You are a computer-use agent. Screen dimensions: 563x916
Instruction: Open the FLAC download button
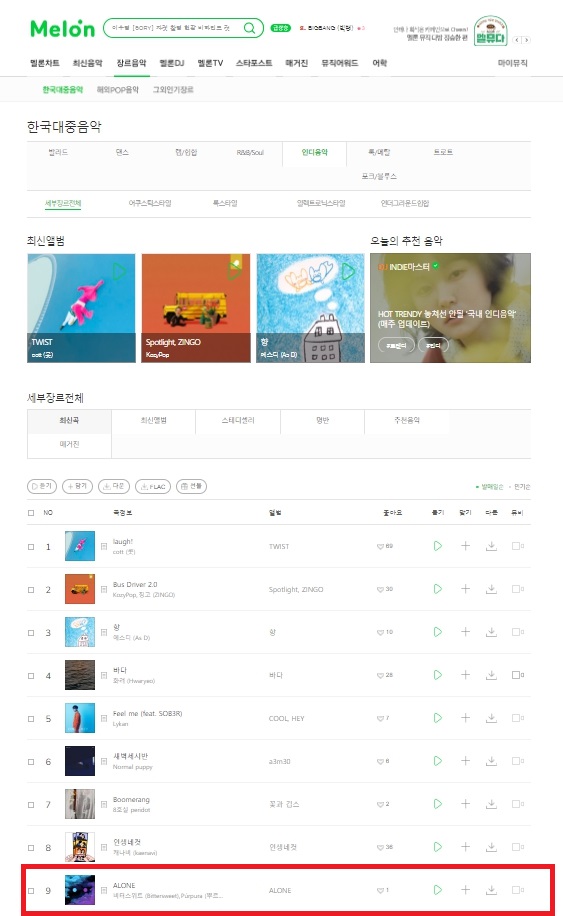[x=153, y=486]
